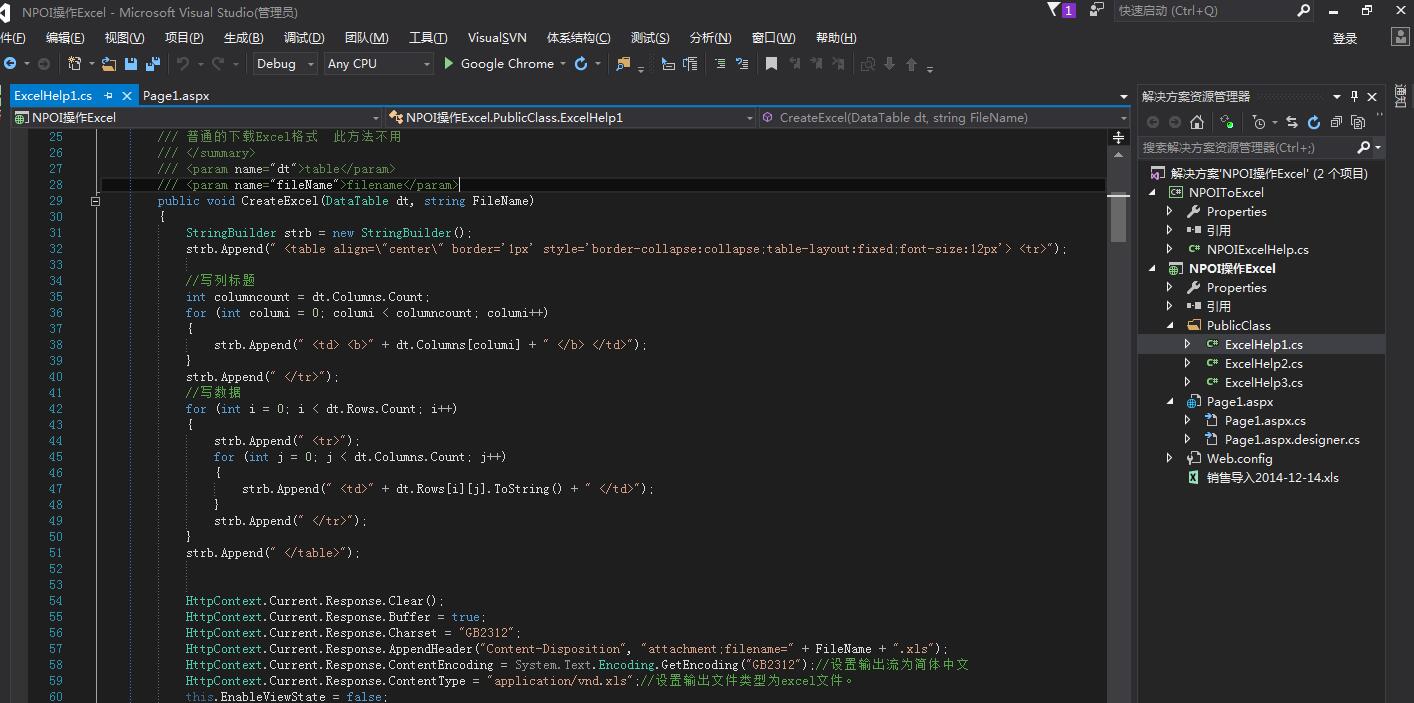Screen dimensions: 1414x703
Task: Click the Navigate Backward toolbar icon
Action: click(10, 64)
